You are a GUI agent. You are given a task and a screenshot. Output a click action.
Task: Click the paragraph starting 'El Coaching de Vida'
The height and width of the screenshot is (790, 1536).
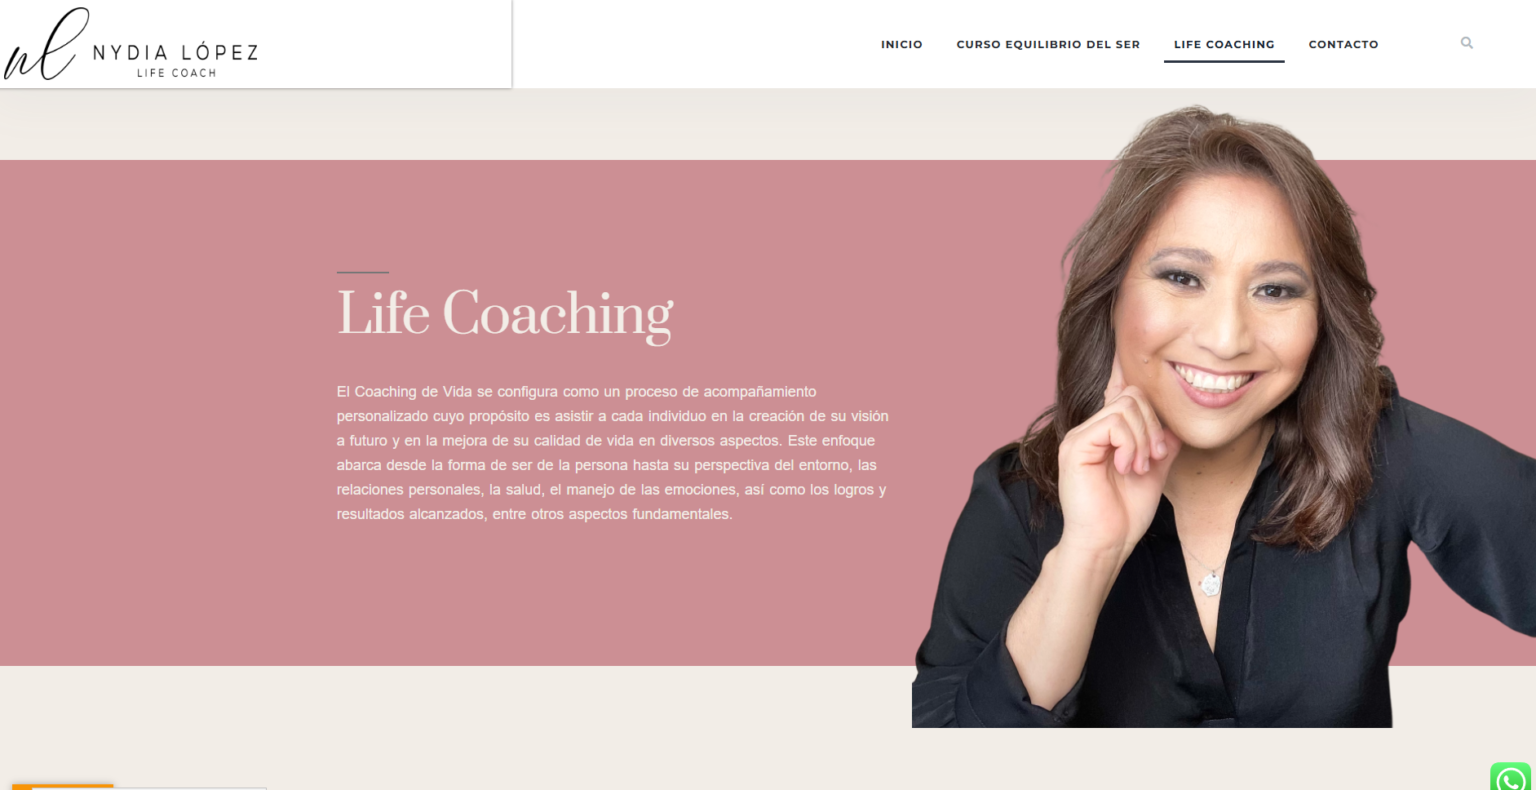(x=612, y=453)
